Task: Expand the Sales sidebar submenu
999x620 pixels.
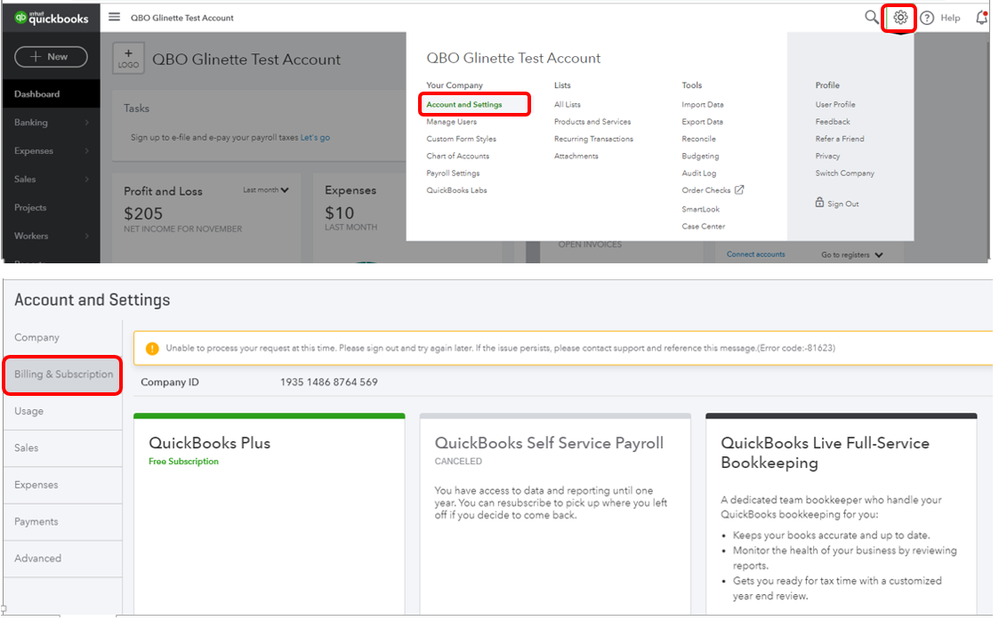Action: click(87, 179)
